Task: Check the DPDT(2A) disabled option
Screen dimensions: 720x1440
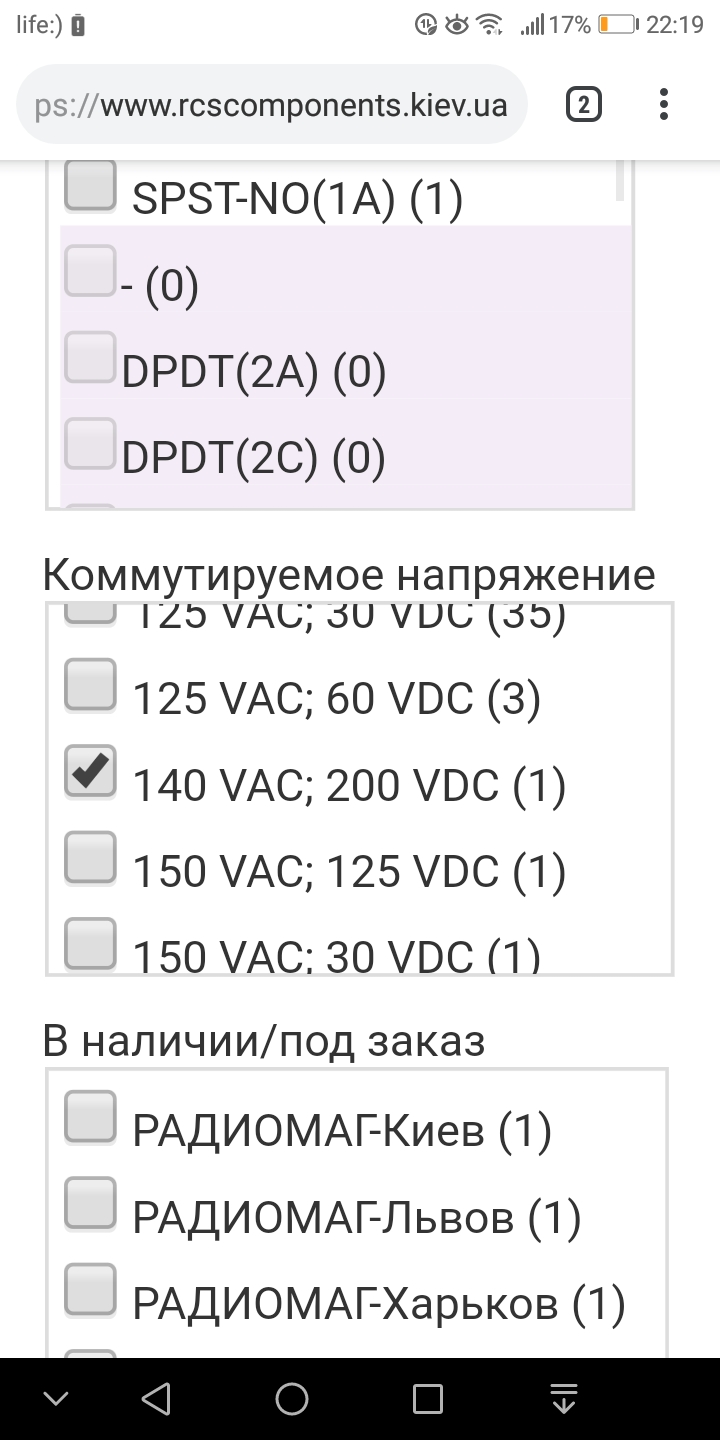Action: pyautogui.click(x=90, y=358)
